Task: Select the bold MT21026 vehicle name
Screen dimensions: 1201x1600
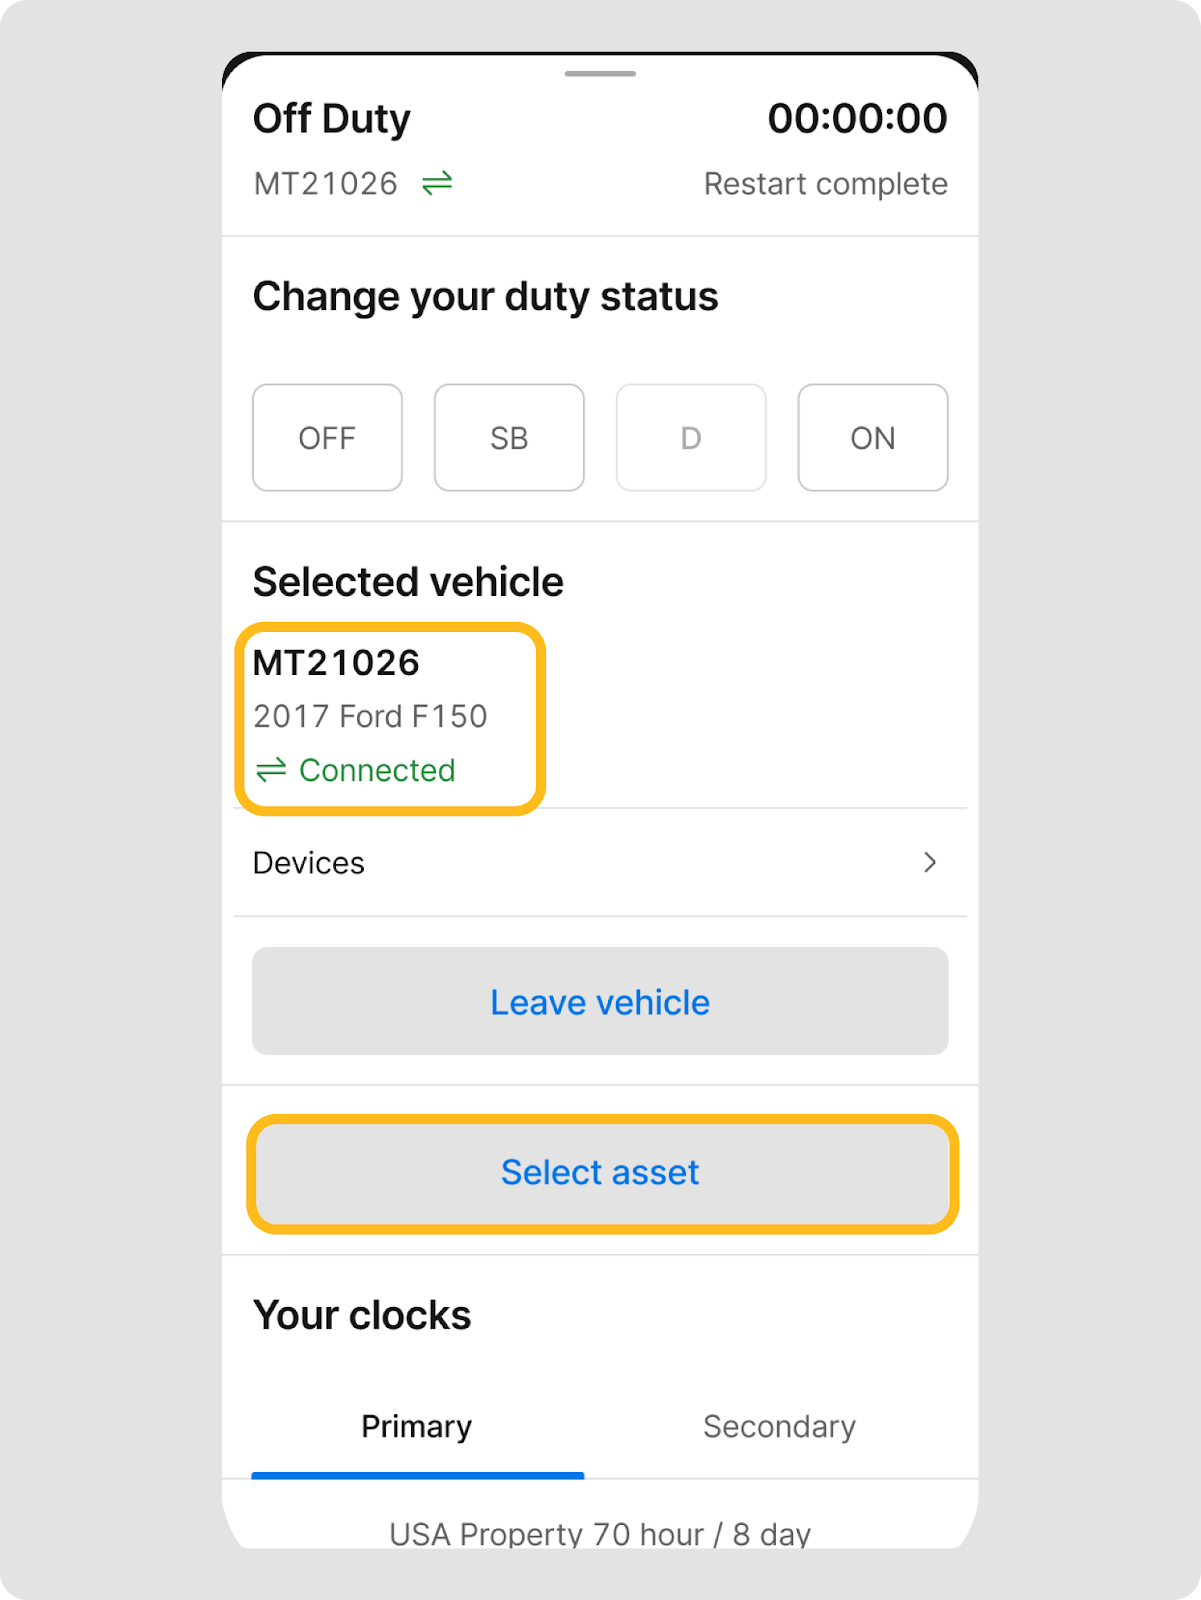Action: point(336,663)
